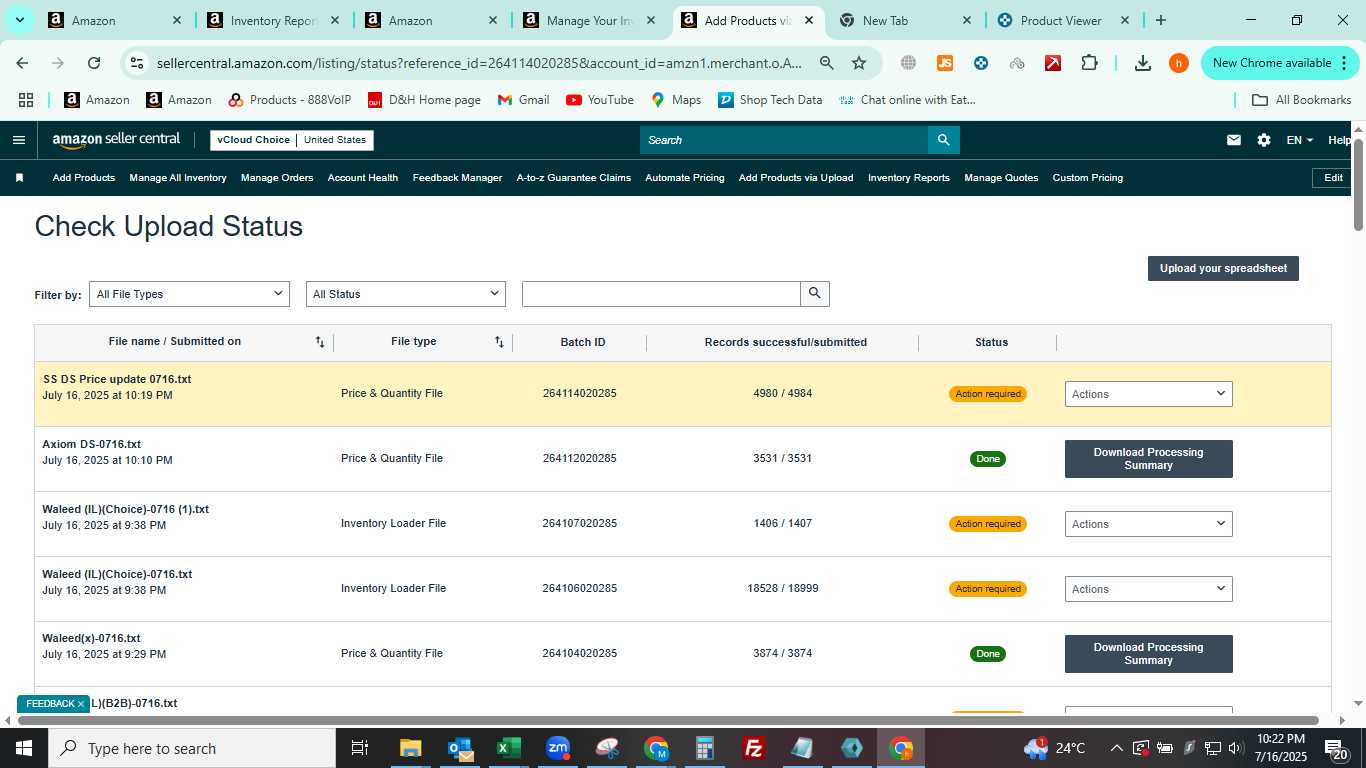Open the orange Chrome profile avatar
This screenshot has height=768, width=1366.
[1179, 63]
